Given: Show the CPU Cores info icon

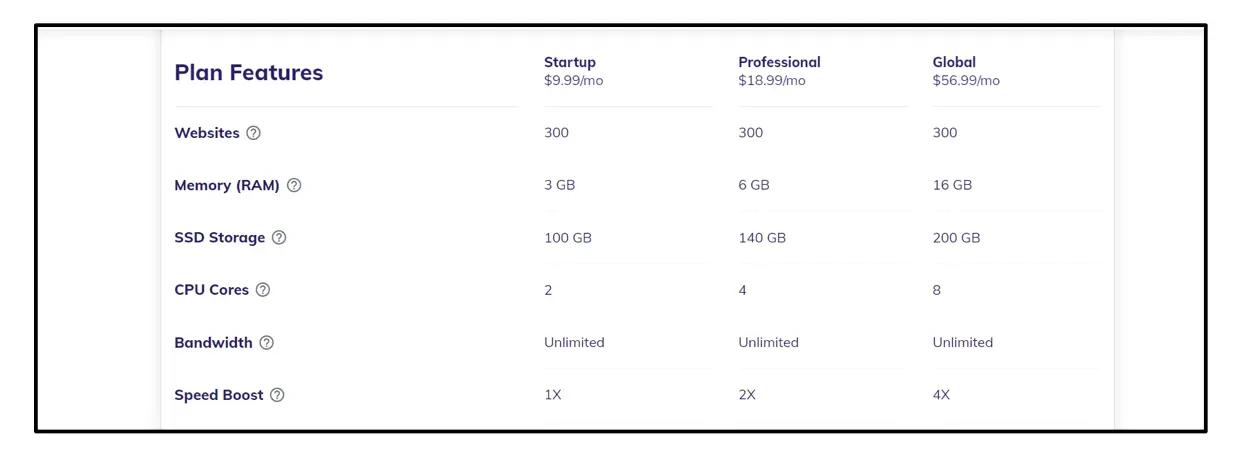Looking at the screenshot, I should [x=263, y=290].
